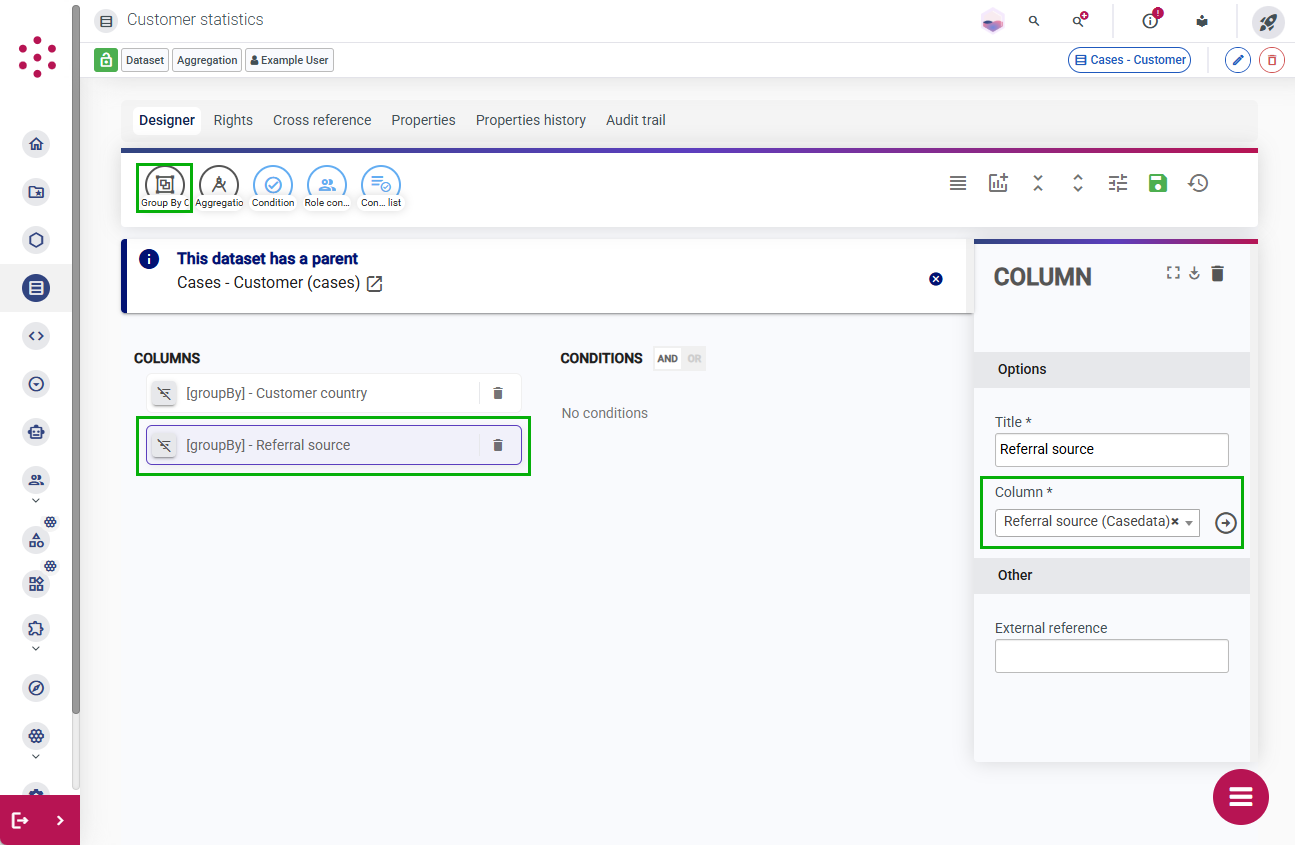Open the reading book icon

point(1202,21)
